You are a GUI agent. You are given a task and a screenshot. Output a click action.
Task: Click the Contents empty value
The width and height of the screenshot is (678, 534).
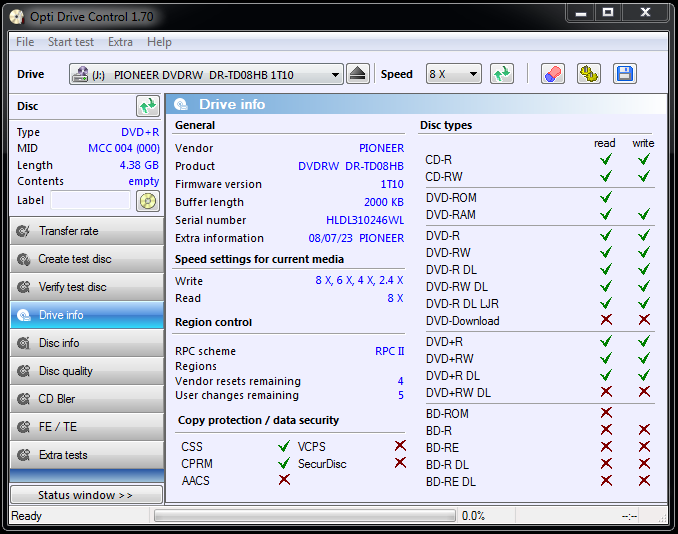pyautogui.click(x=144, y=182)
